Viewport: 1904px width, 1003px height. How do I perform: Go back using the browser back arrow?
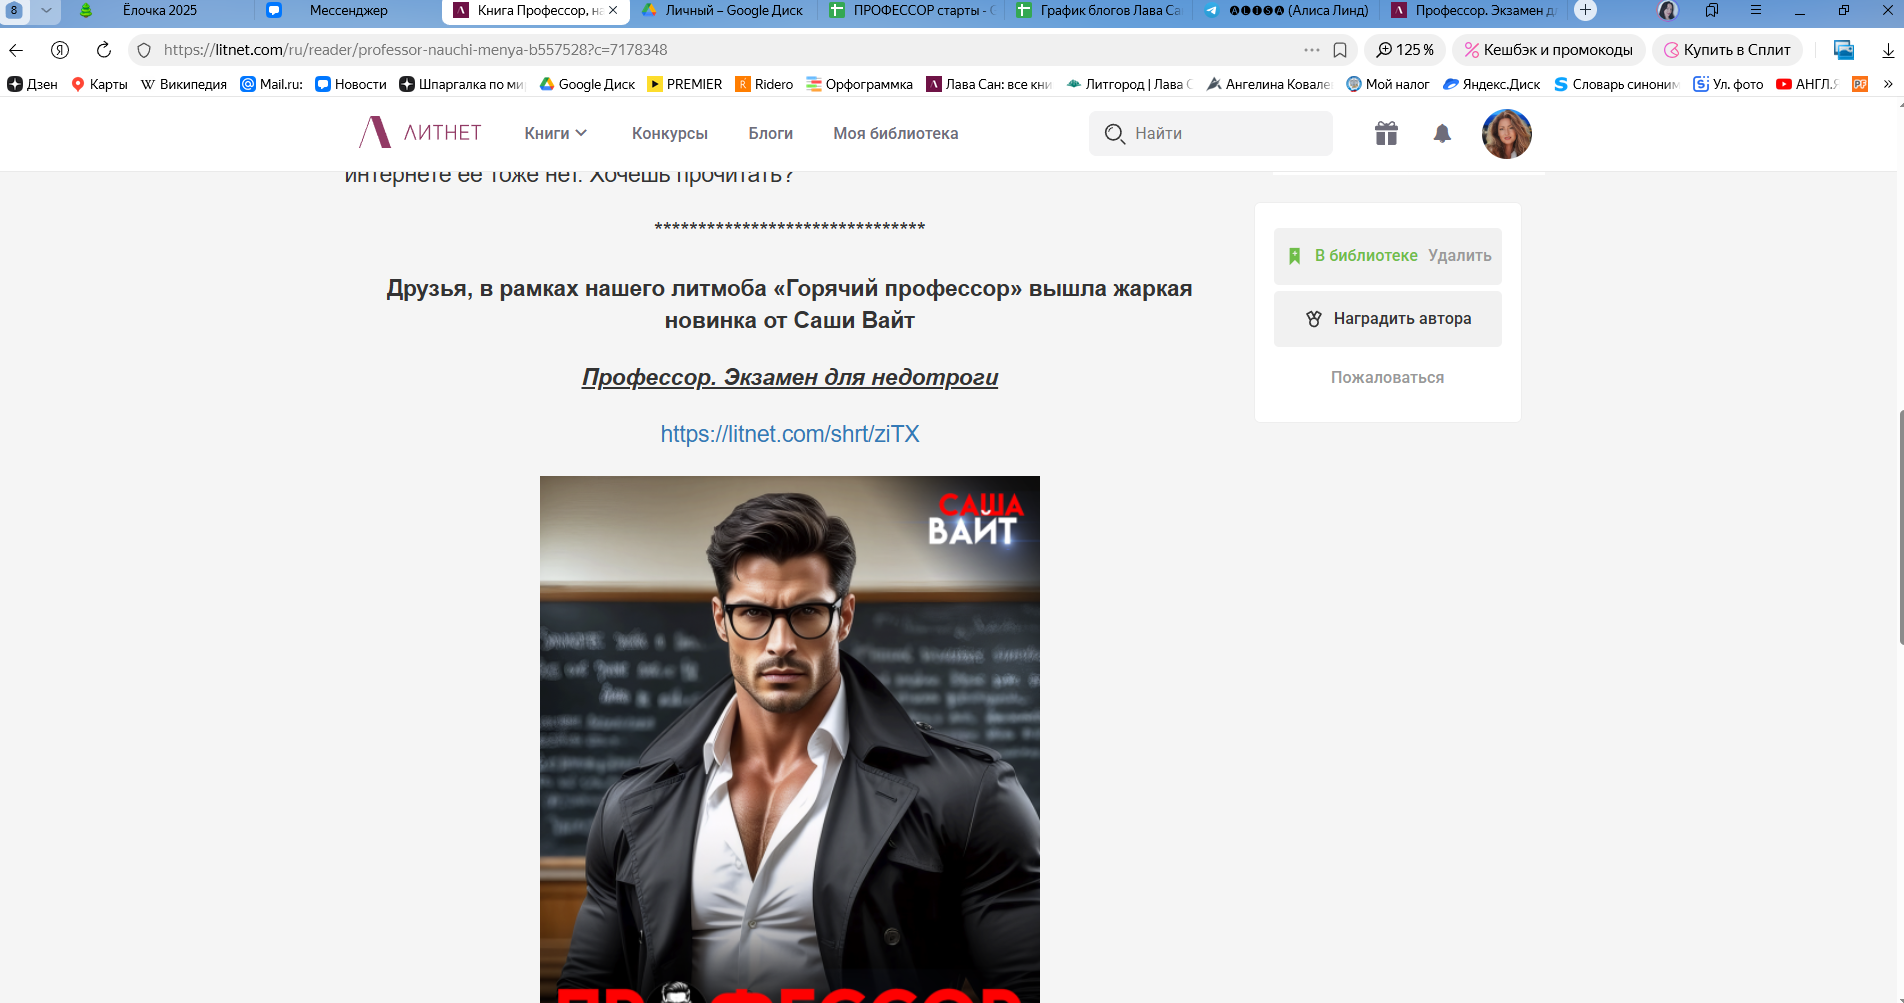(x=16, y=50)
